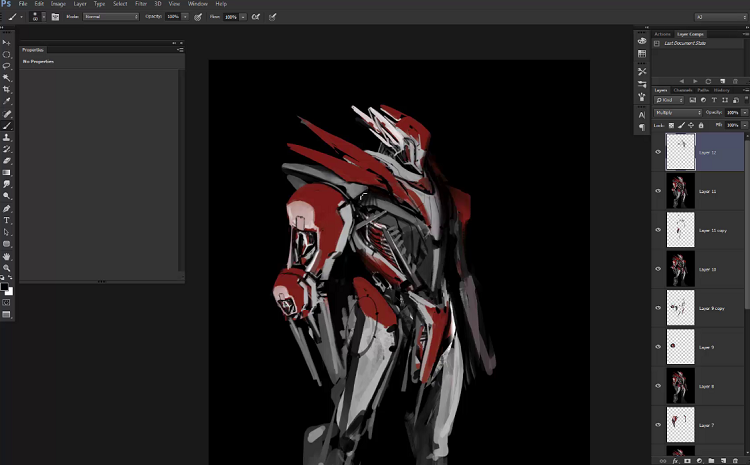Open the Character panel icon in dock
Image resolution: width=750 pixels, height=465 pixels.
[x=642, y=115]
